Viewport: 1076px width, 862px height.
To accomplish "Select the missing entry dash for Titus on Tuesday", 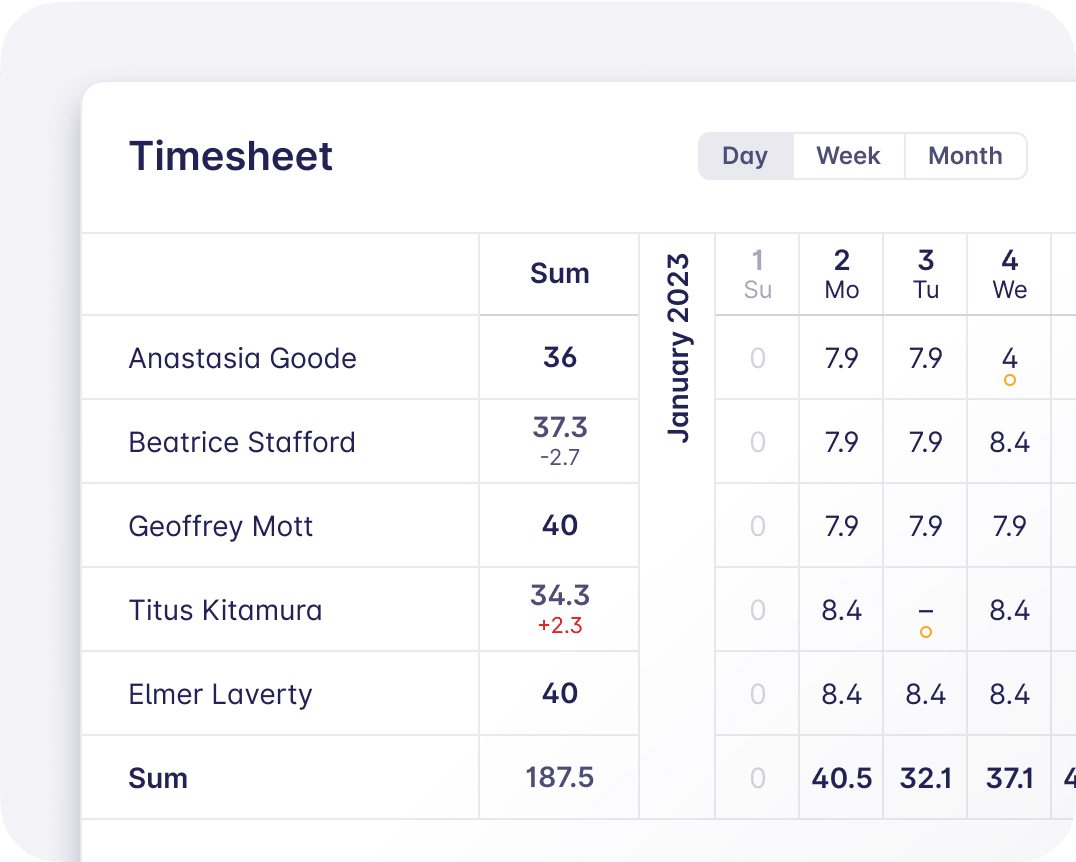I will coord(925,610).
